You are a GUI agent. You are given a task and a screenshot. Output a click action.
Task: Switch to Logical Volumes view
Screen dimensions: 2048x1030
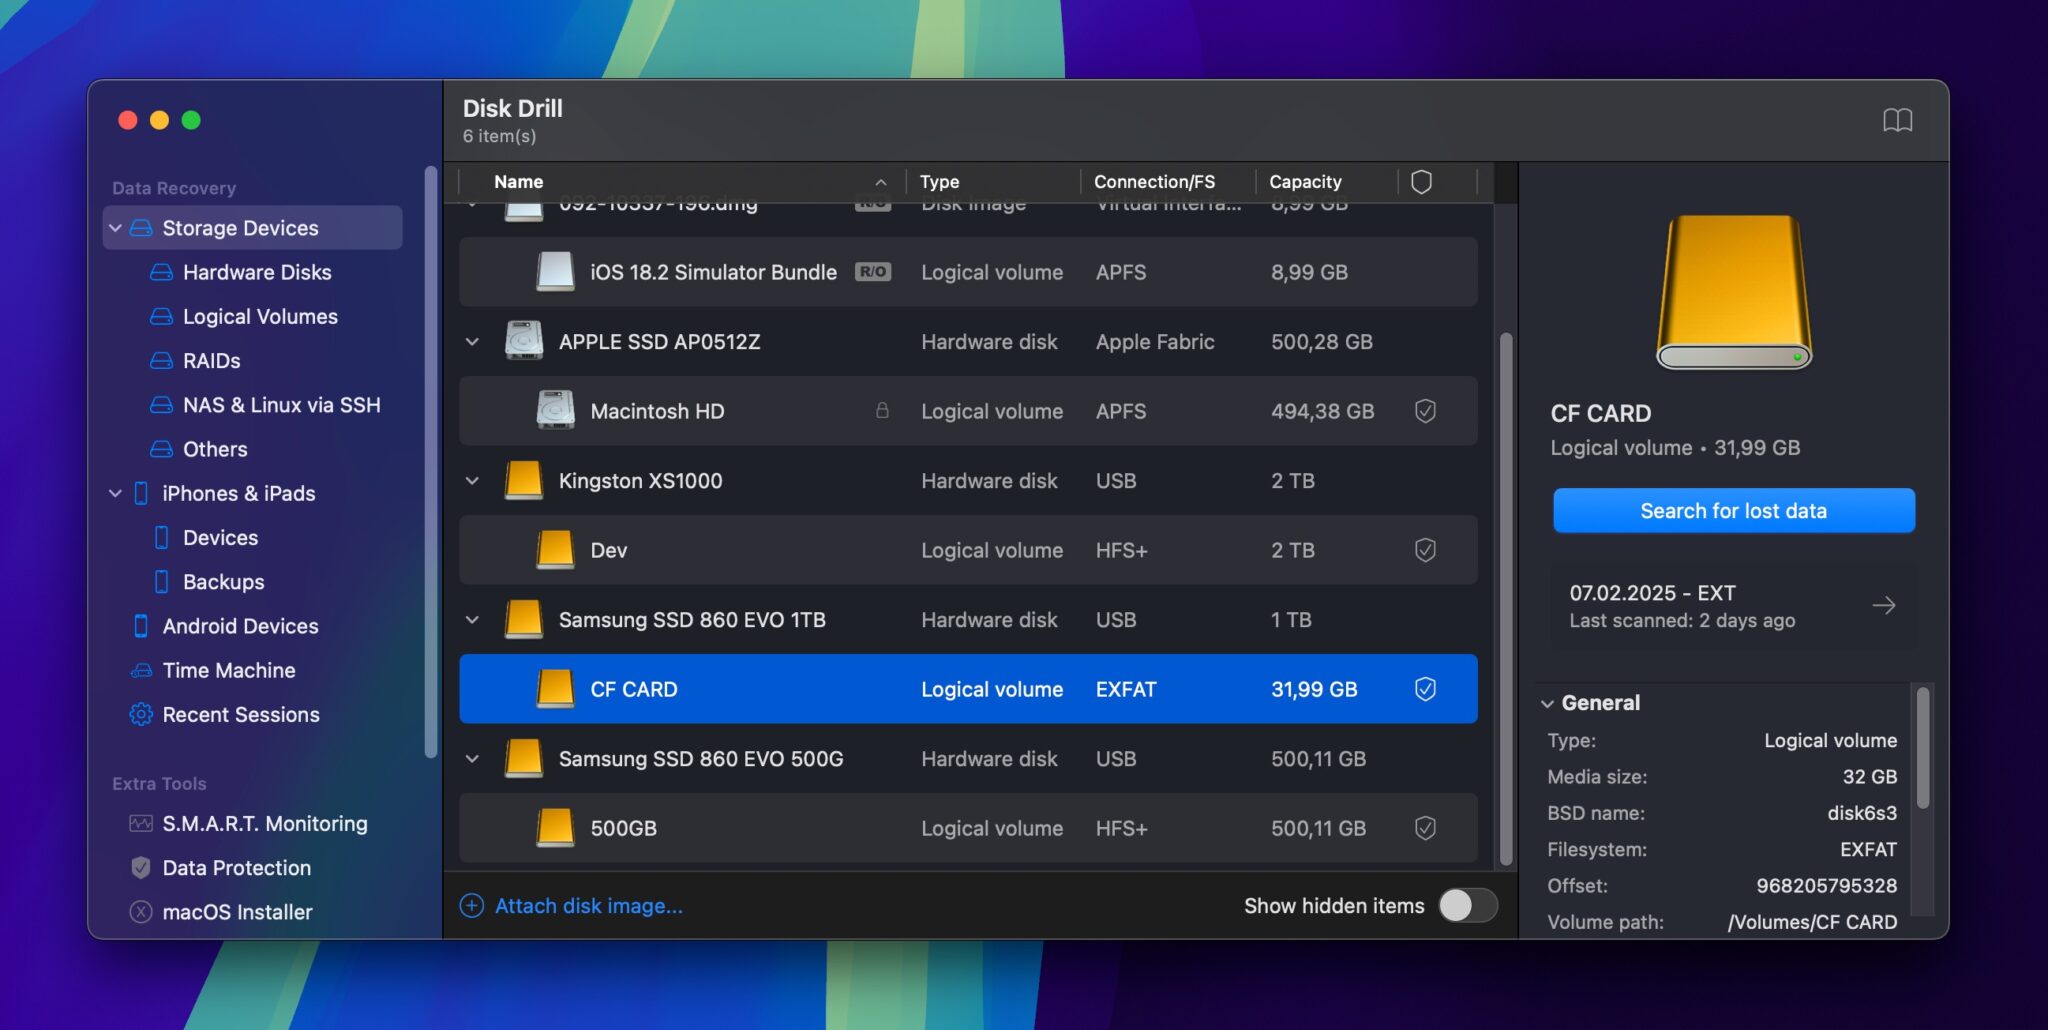coord(259,316)
